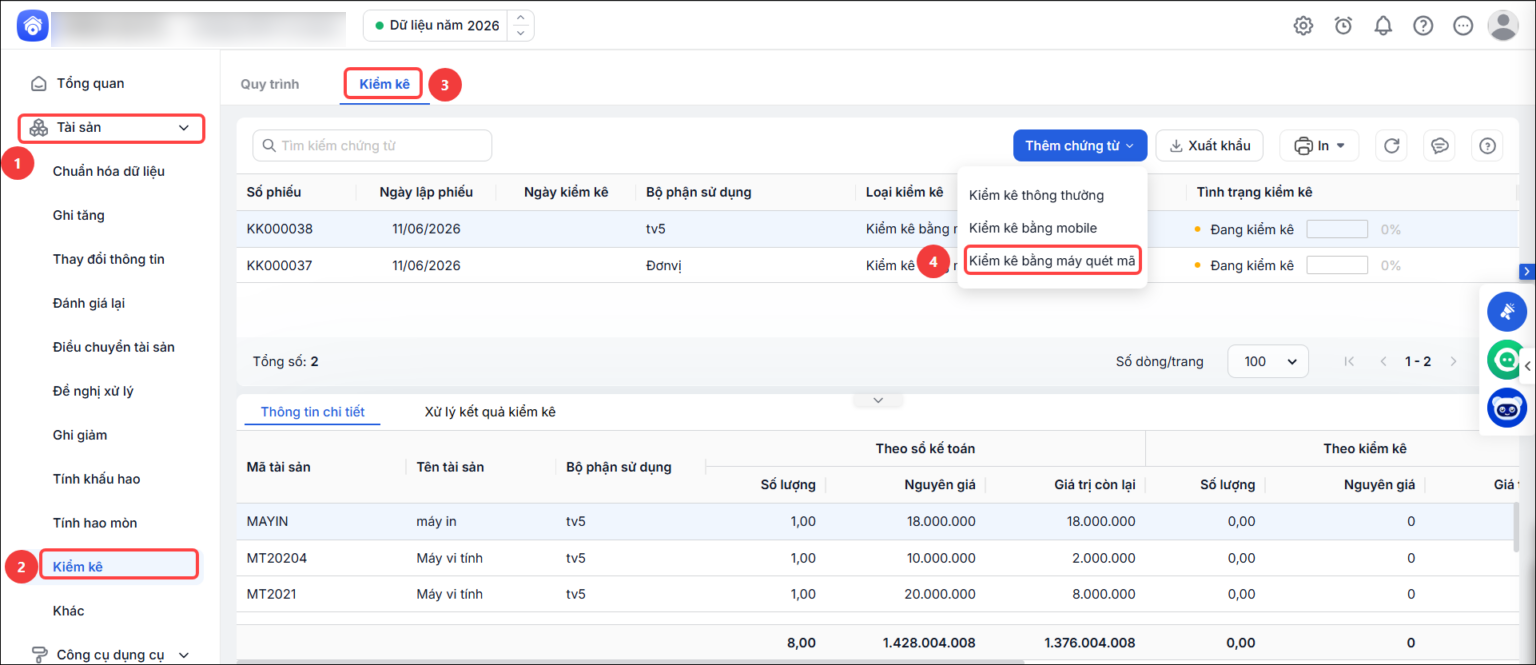Click the user avatar icon
Screen dimensions: 1536x665
tap(1503, 26)
